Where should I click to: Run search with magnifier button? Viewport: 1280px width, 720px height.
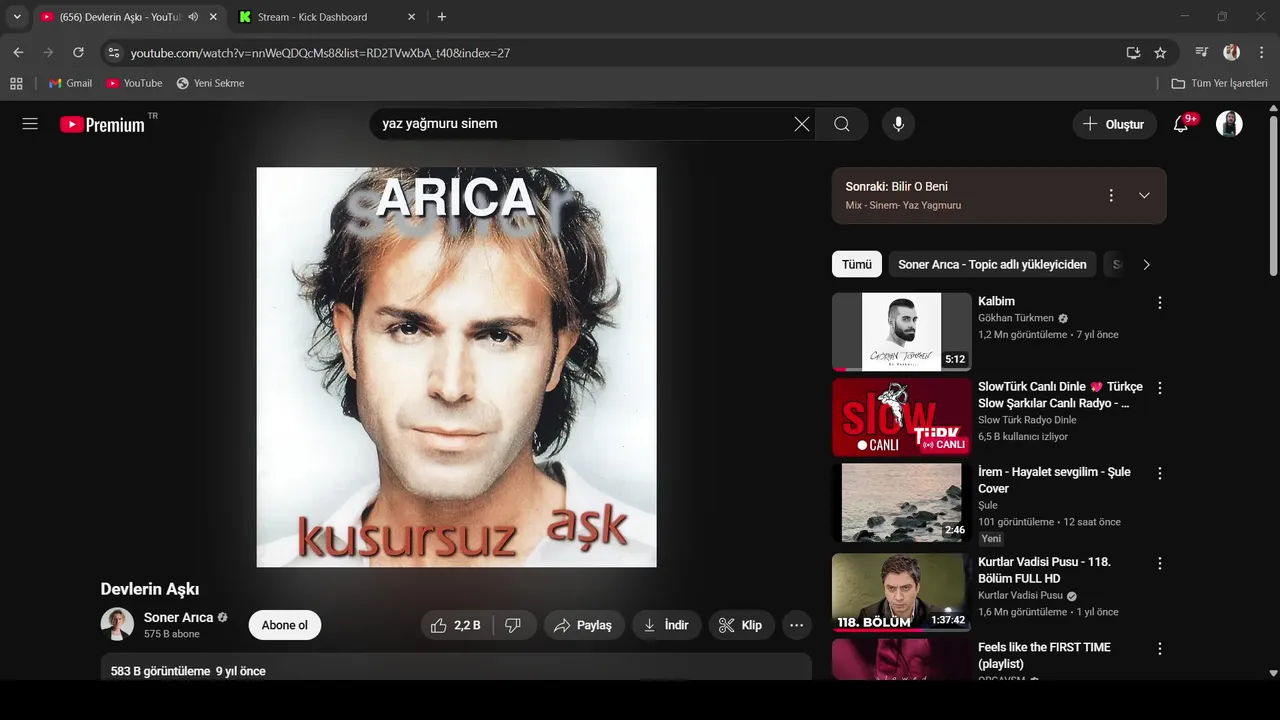click(x=842, y=124)
